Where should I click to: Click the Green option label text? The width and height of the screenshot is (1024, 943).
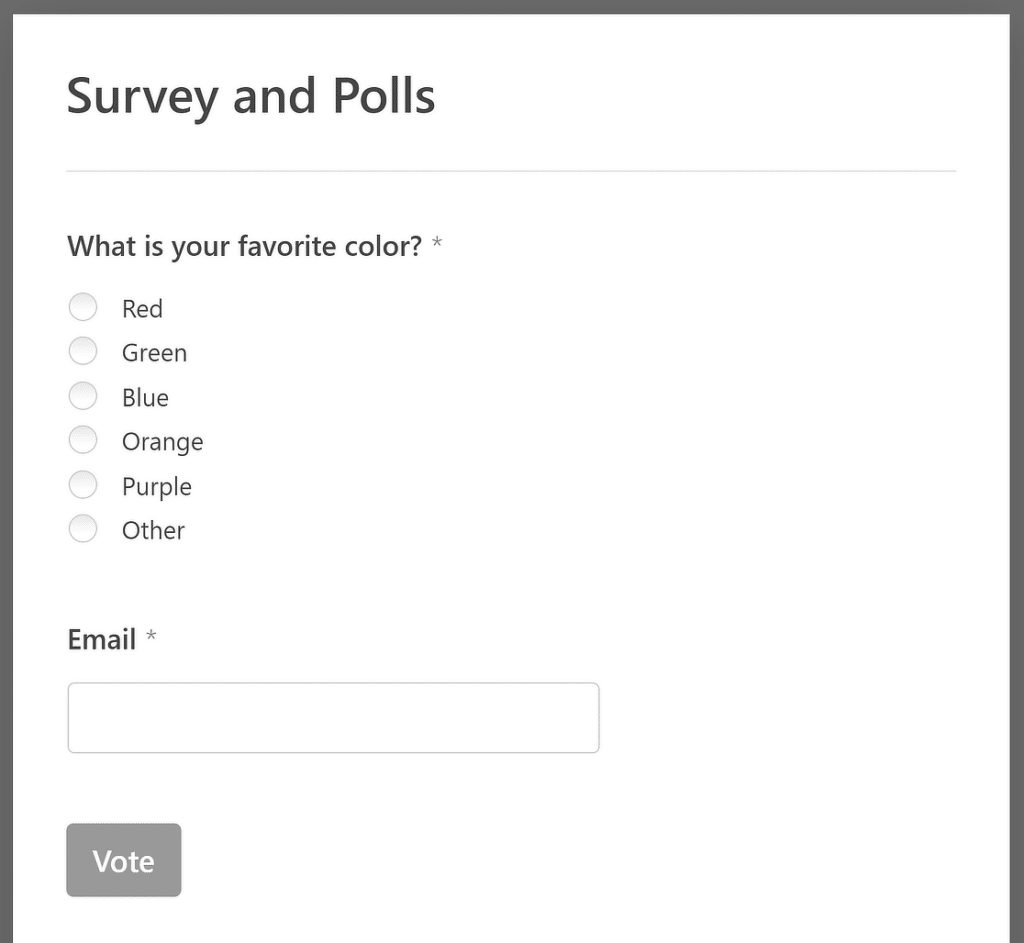[154, 352]
